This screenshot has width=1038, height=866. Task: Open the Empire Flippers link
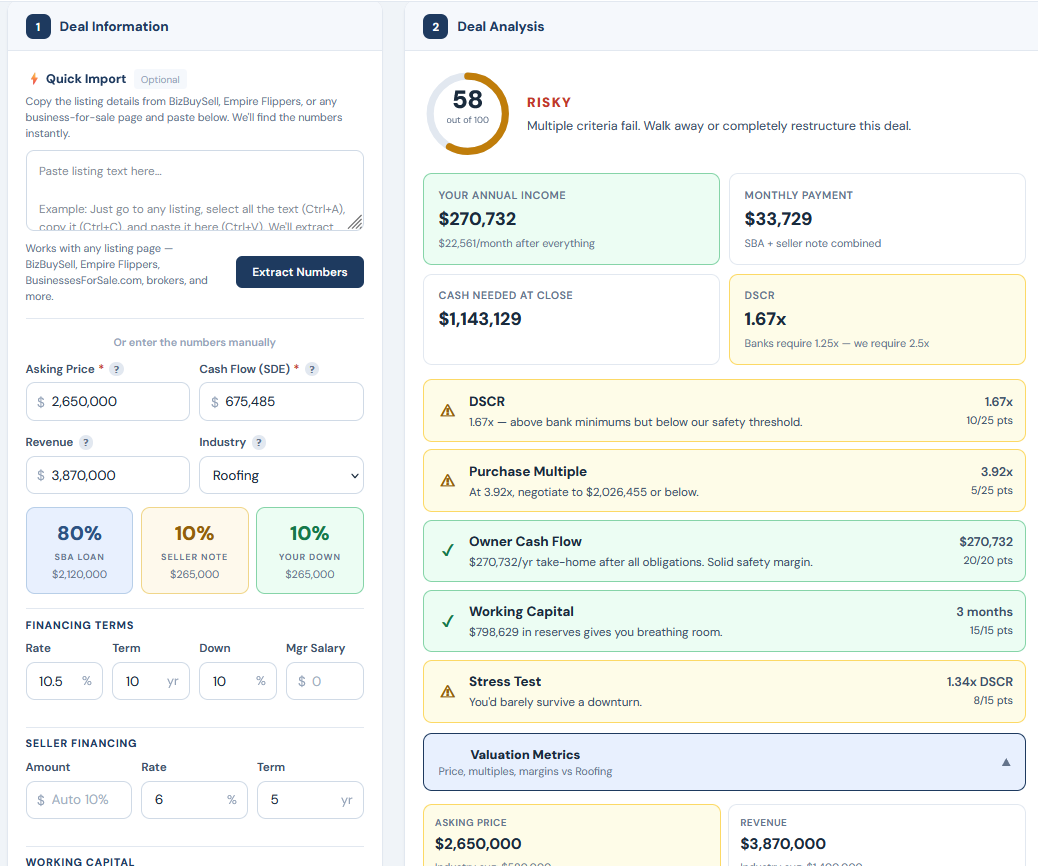coord(120,264)
